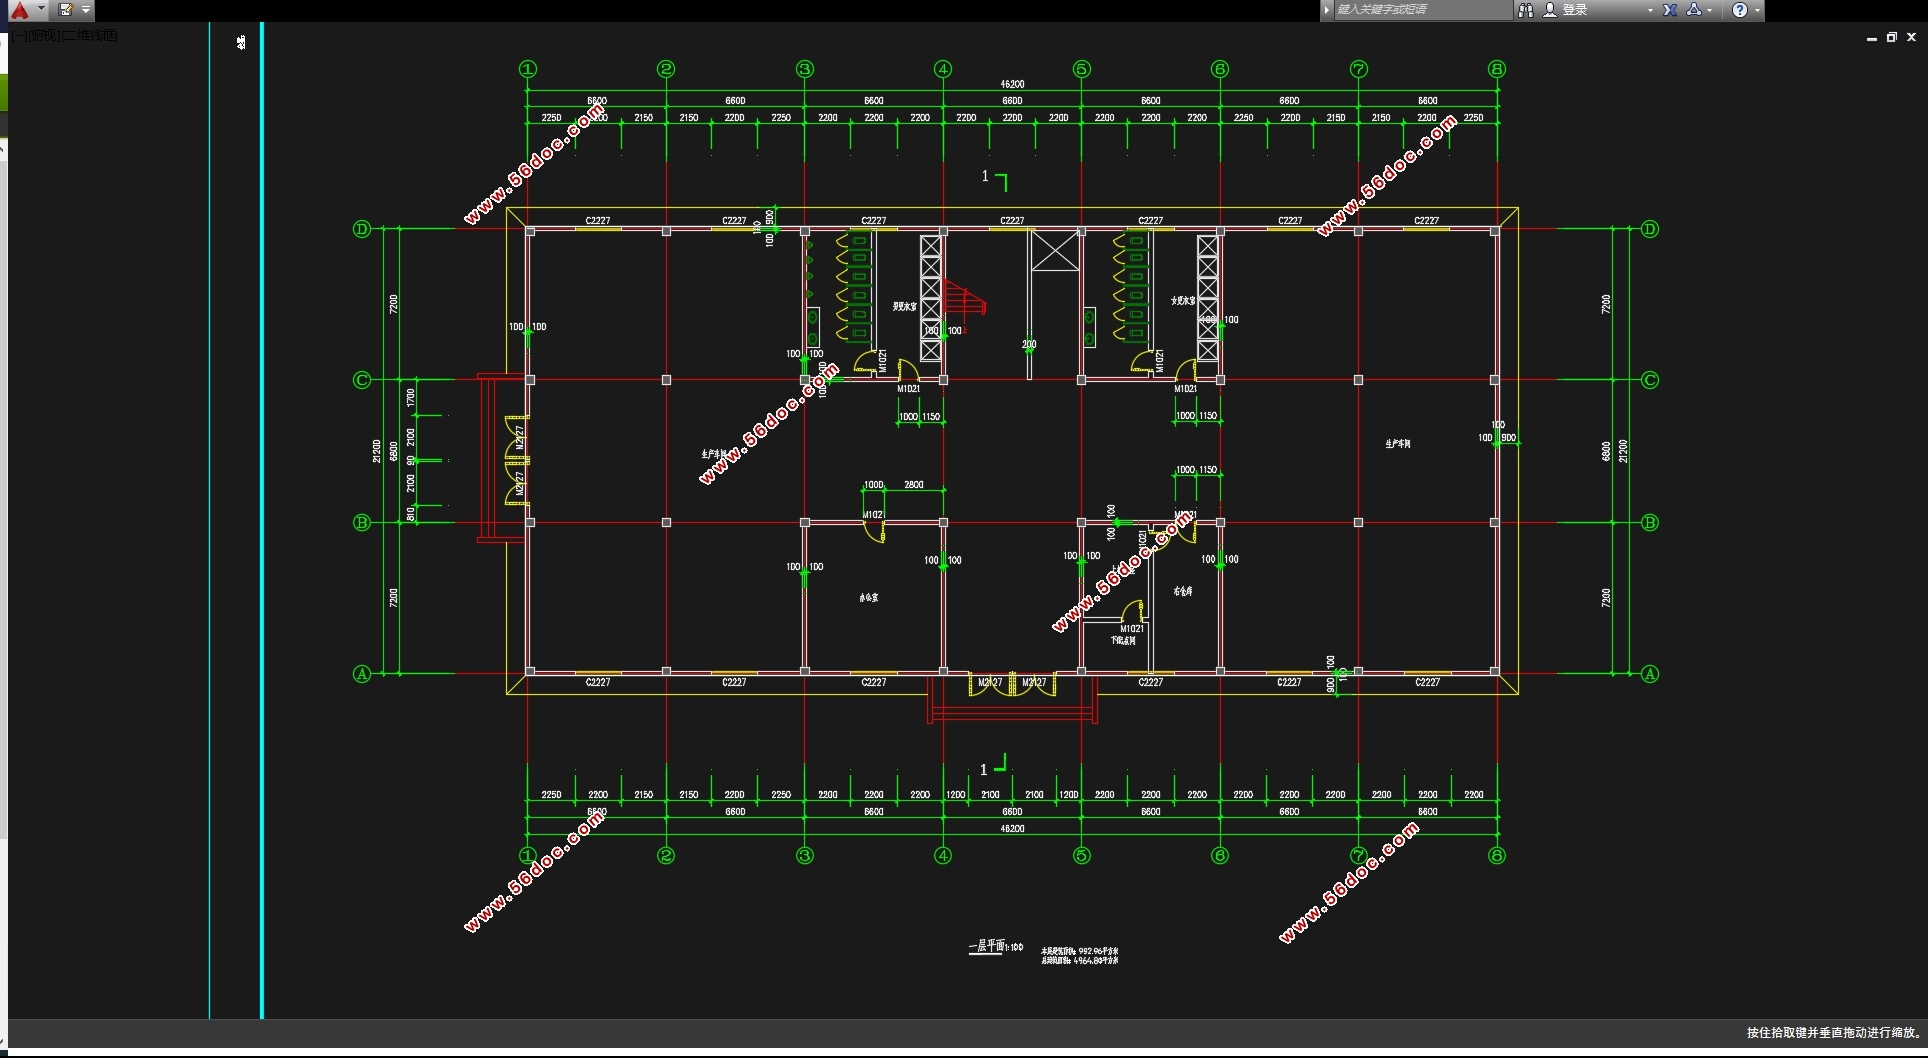The height and width of the screenshot is (1058, 1928).
Task: Click the keyword search input field
Action: point(1420,10)
